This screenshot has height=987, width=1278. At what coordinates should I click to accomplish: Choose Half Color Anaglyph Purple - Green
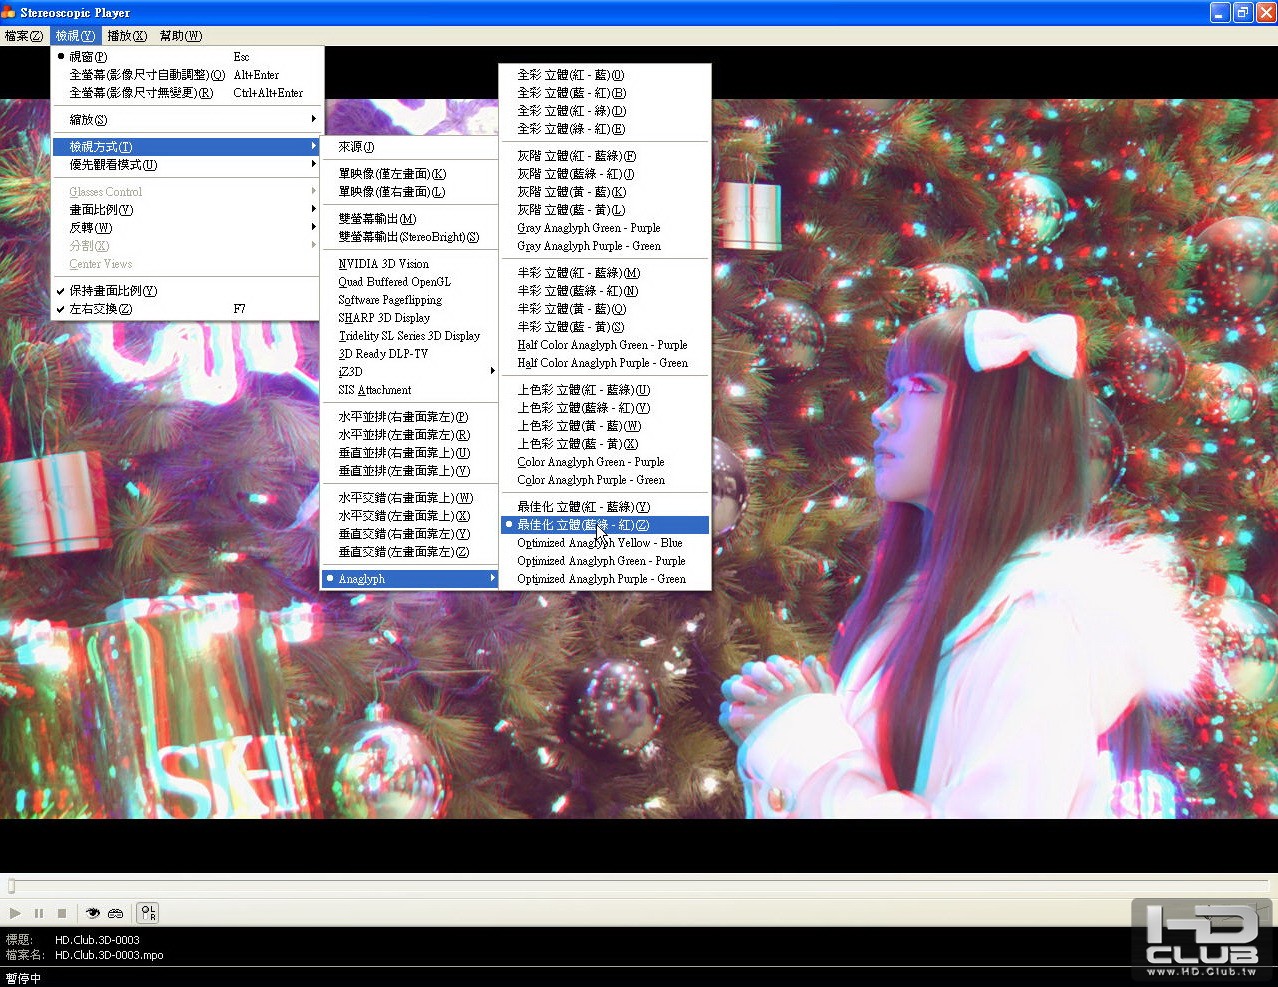[x=605, y=363]
